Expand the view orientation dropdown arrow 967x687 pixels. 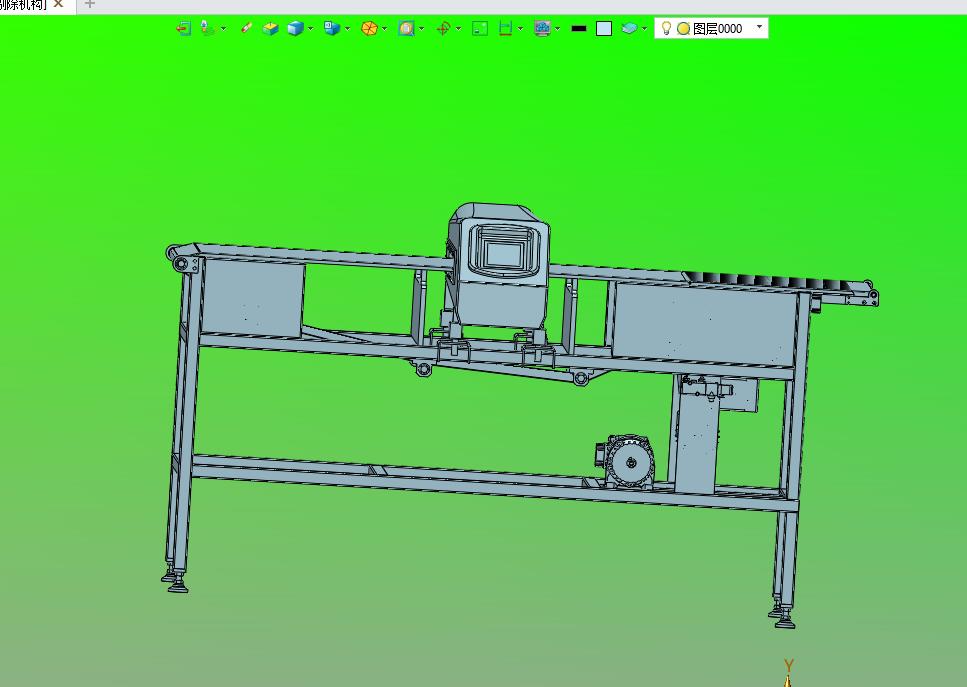point(347,28)
